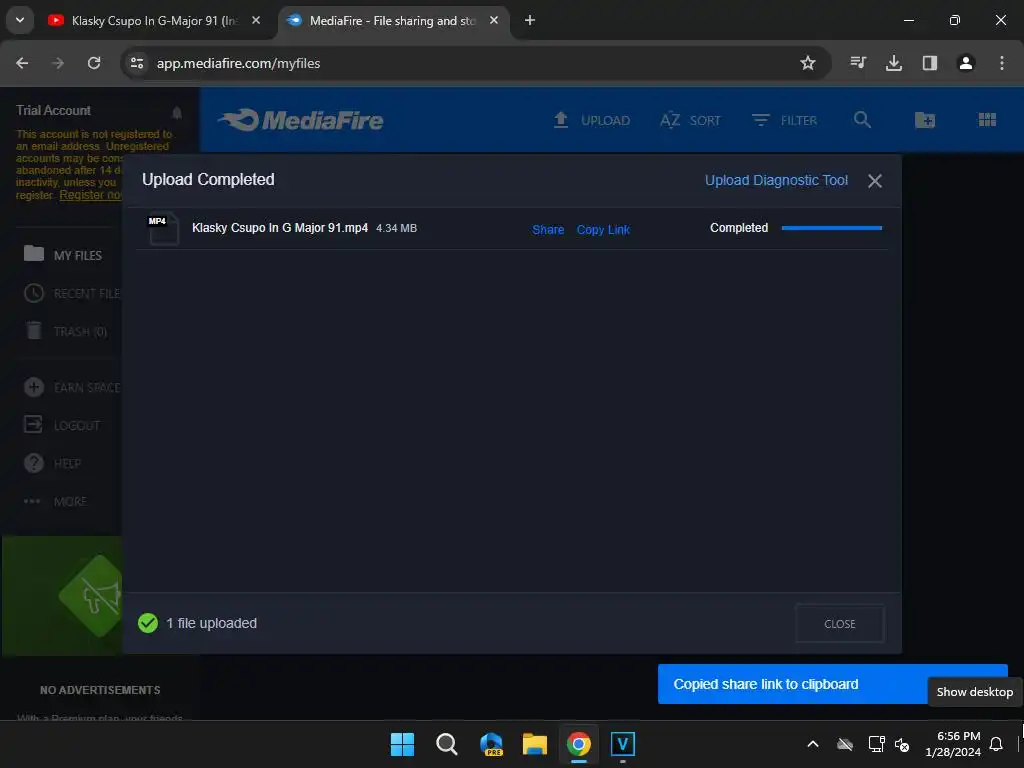Click the CLOSE button in upload dialog
This screenshot has width=1024, height=768.
coord(839,624)
